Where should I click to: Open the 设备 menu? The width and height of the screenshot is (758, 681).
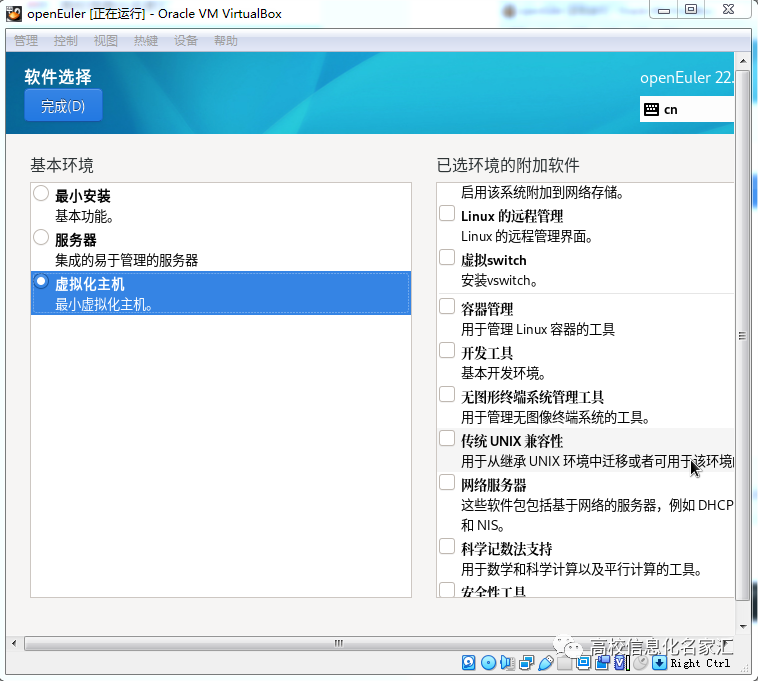pos(186,41)
